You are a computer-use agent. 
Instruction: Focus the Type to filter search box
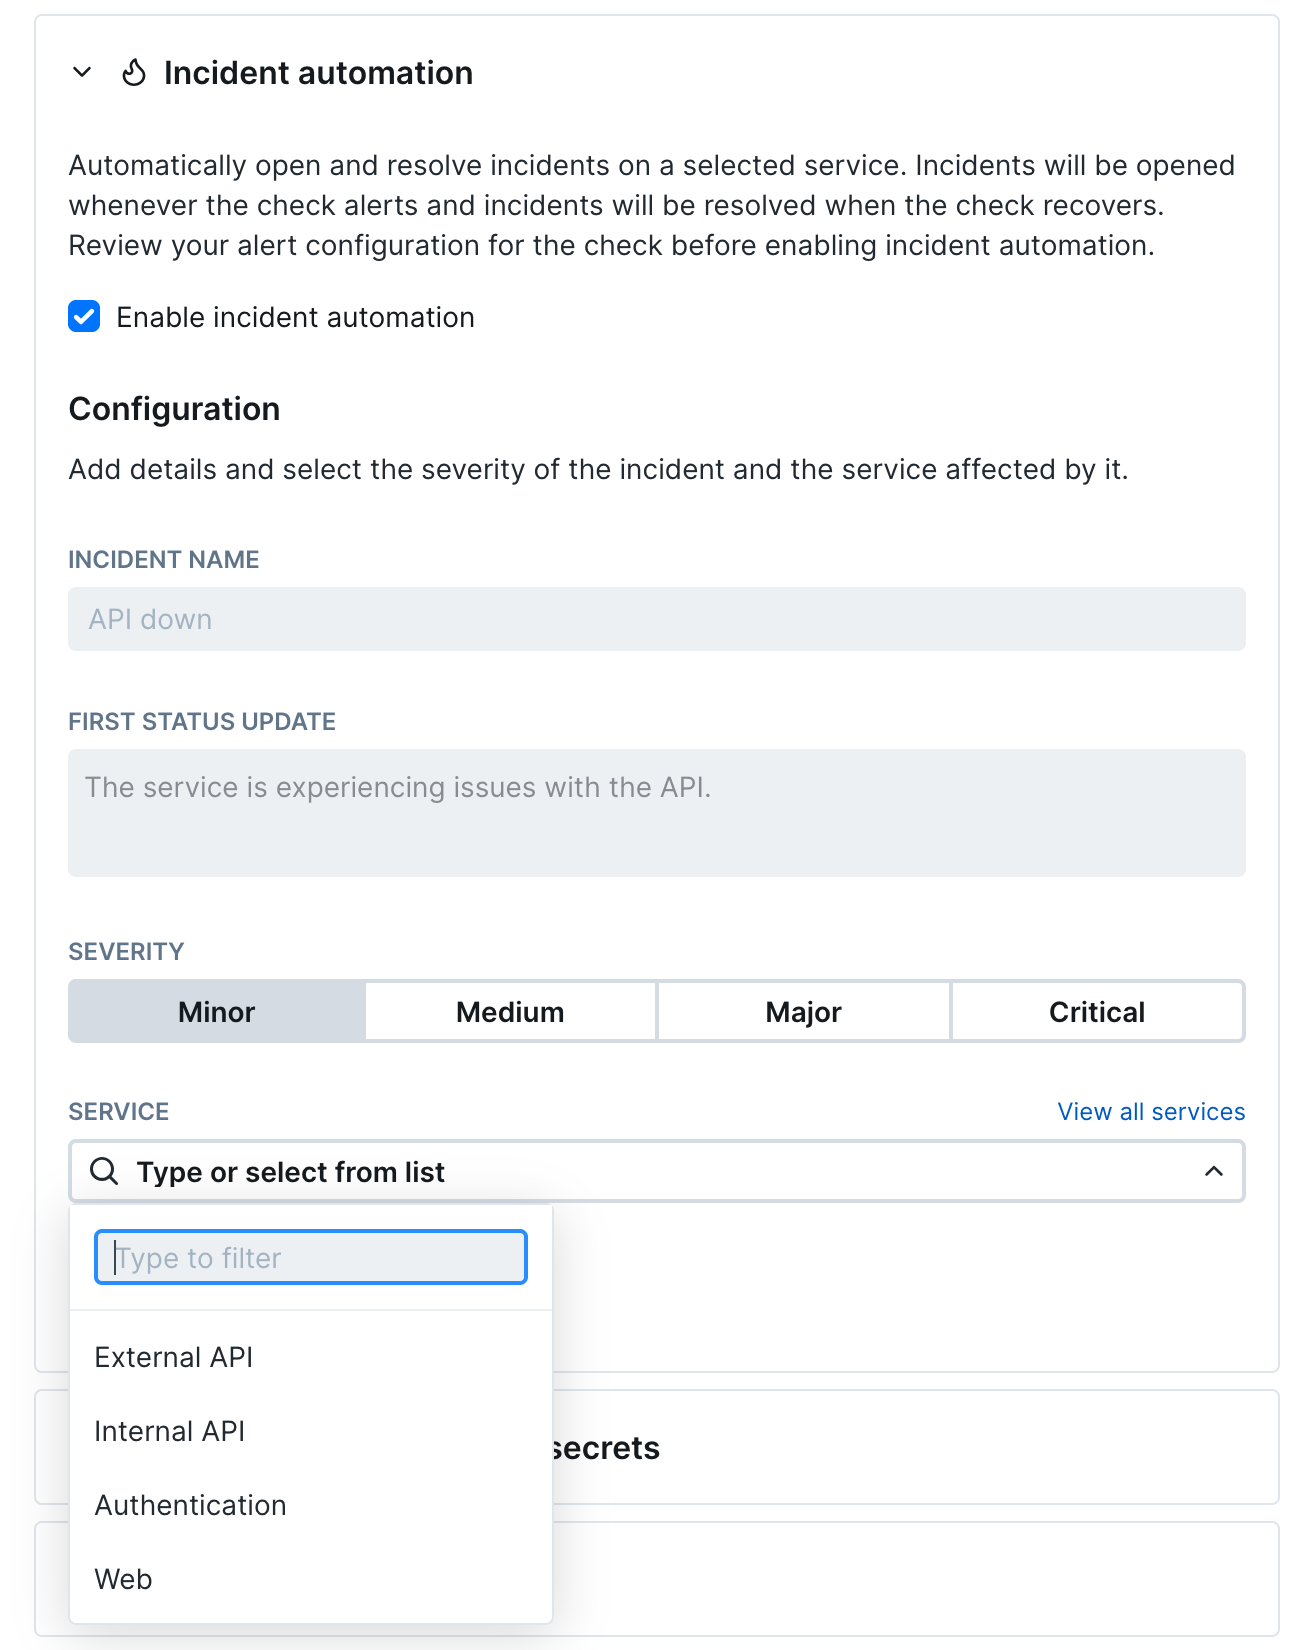pyautogui.click(x=310, y=1258)
